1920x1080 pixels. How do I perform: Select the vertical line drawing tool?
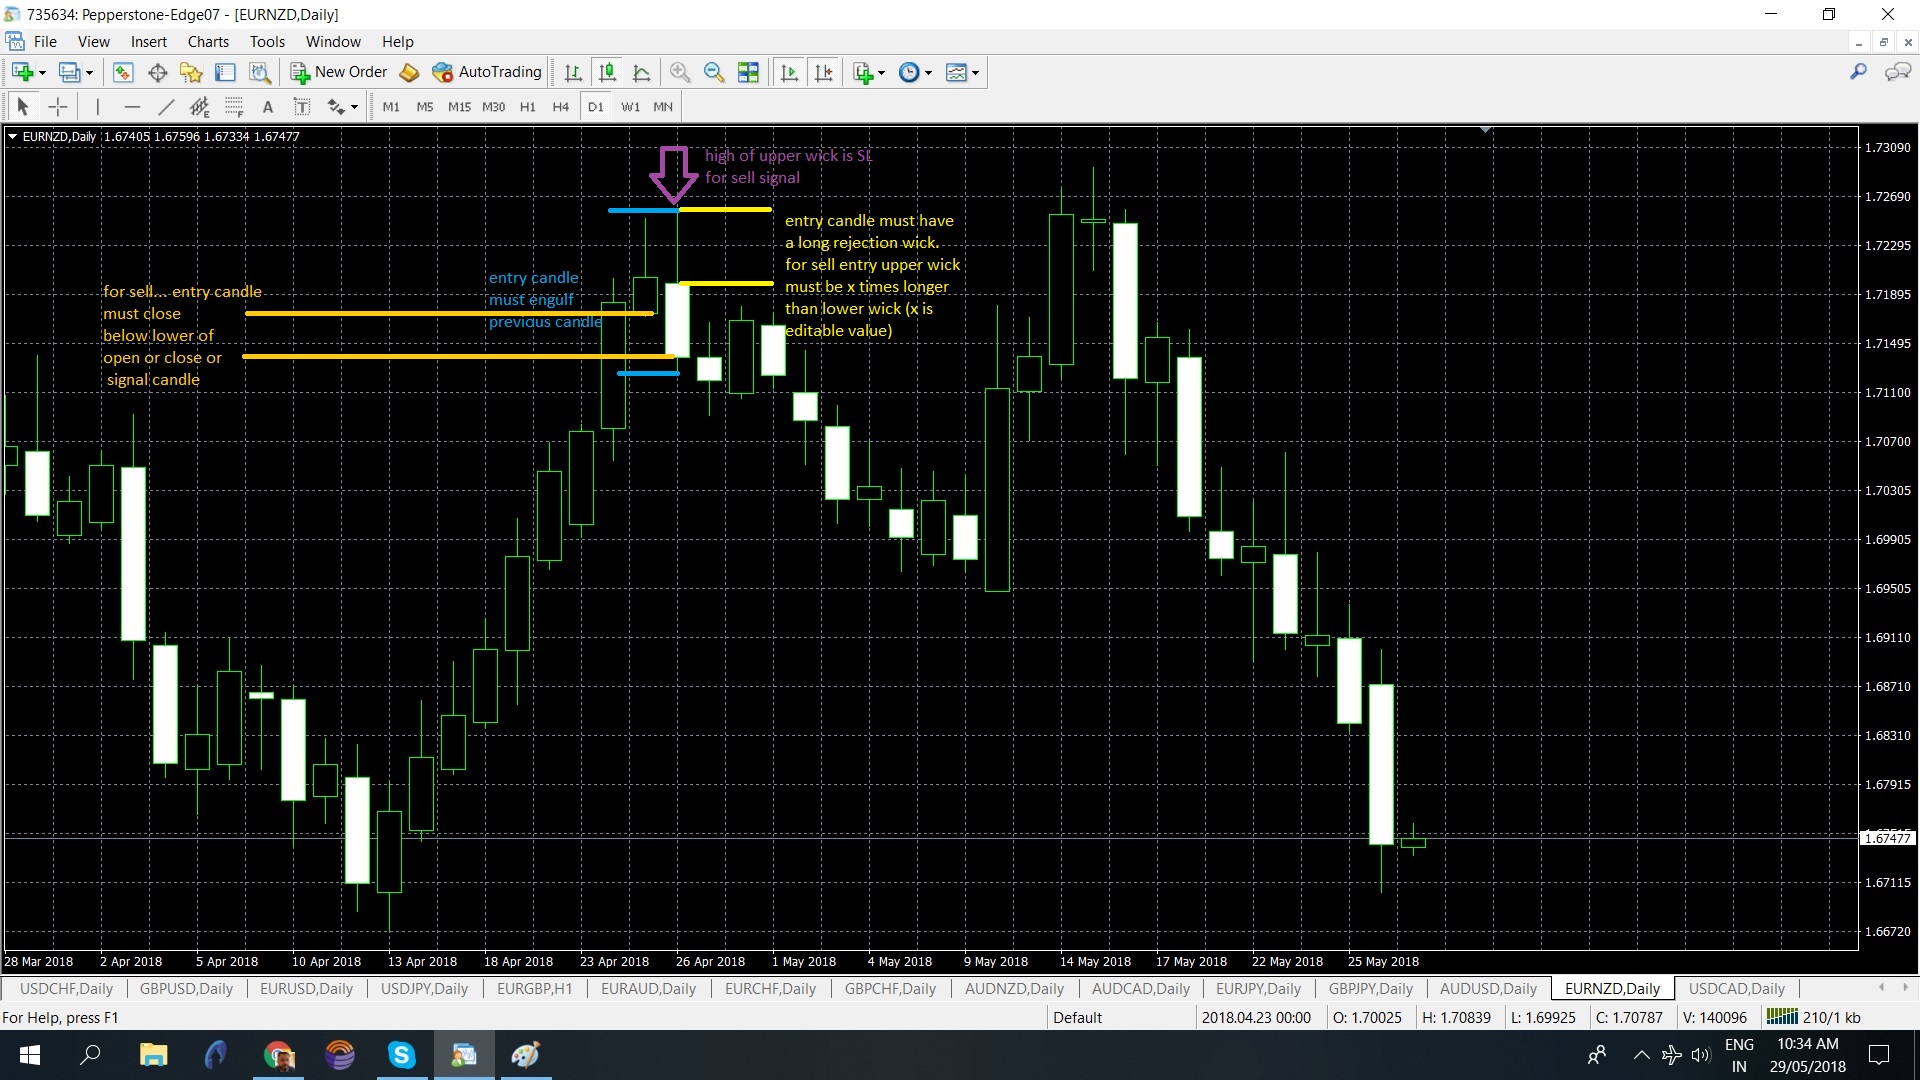[x=97, y=106]
